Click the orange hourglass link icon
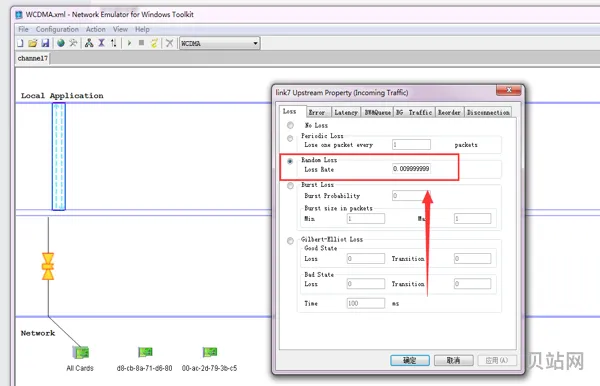 (48, 266)
